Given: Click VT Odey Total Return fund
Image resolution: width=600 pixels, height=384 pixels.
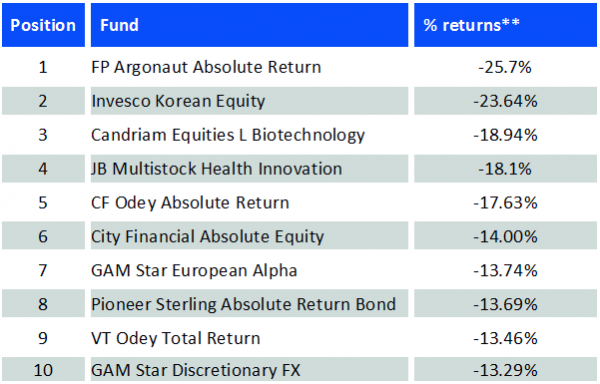Looking at the screenshot, I should click(x=176, y=338).
